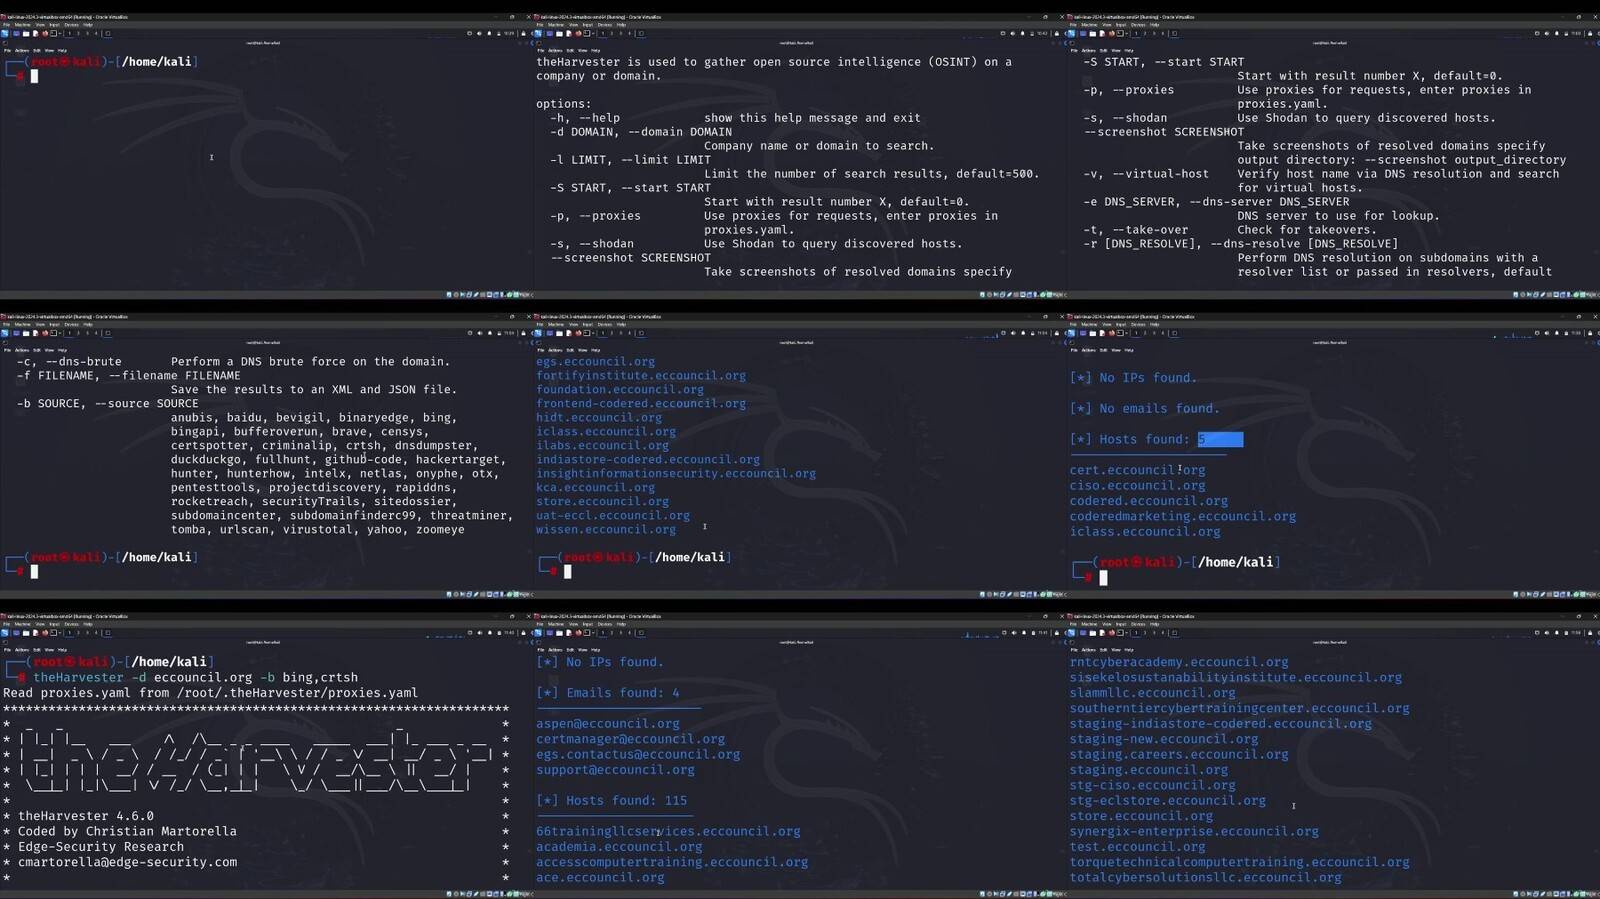Viewport: 1600px width, 899px height.
Task: Click host 'wissen.eccouncil.org'
Action: point(606,530)
